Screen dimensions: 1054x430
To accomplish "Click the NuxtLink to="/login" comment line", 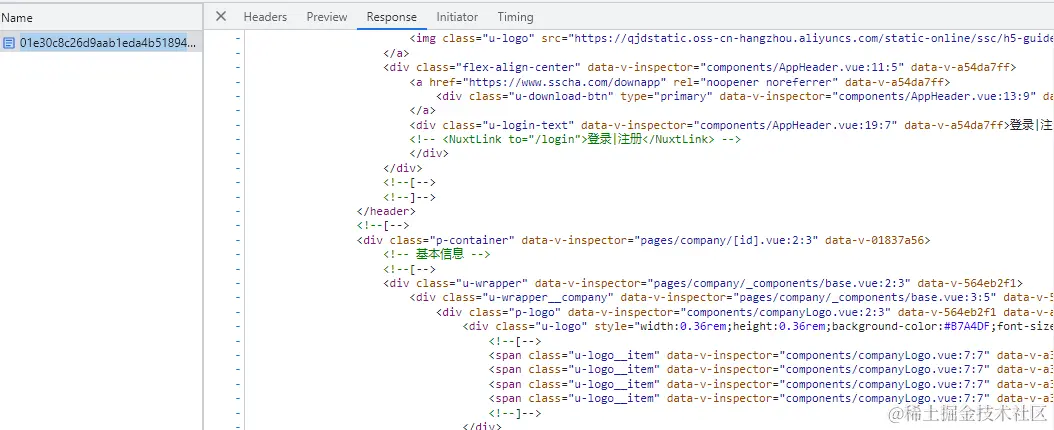I will coord(575,139).
